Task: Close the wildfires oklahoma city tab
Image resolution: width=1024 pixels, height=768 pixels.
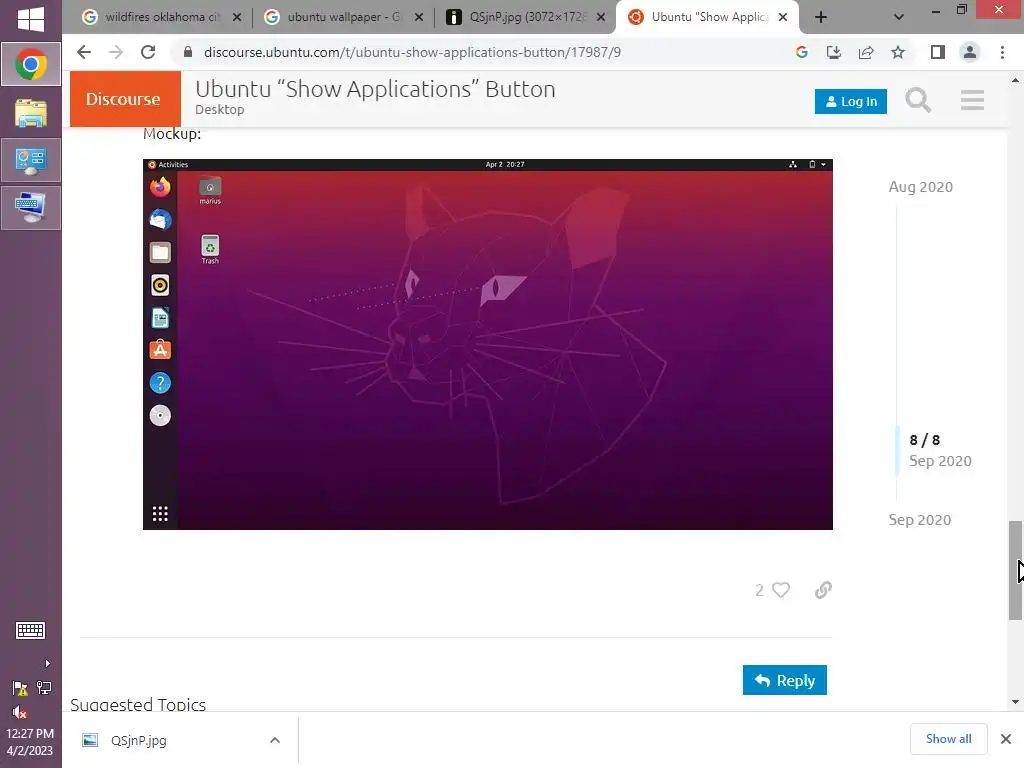Action: (x=237, y=17)
